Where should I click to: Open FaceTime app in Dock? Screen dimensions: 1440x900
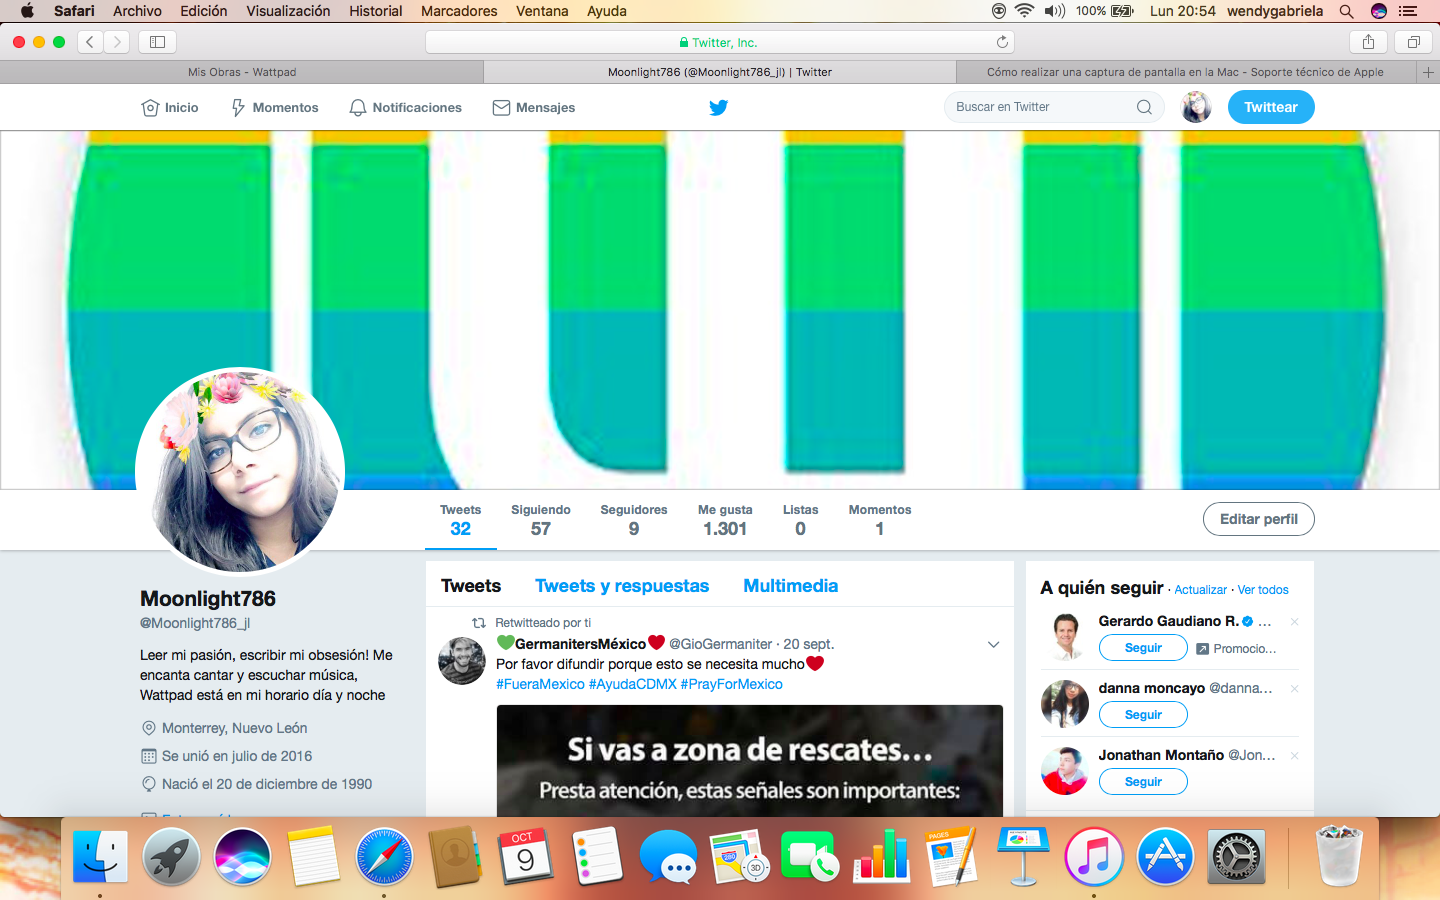pyautogui.click(x=810, y=857)
